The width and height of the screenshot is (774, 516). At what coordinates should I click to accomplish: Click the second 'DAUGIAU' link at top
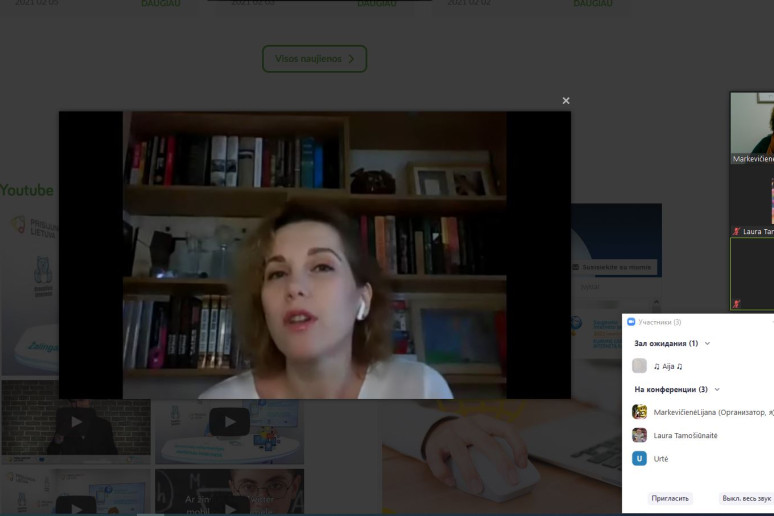(x=377, y=3)
